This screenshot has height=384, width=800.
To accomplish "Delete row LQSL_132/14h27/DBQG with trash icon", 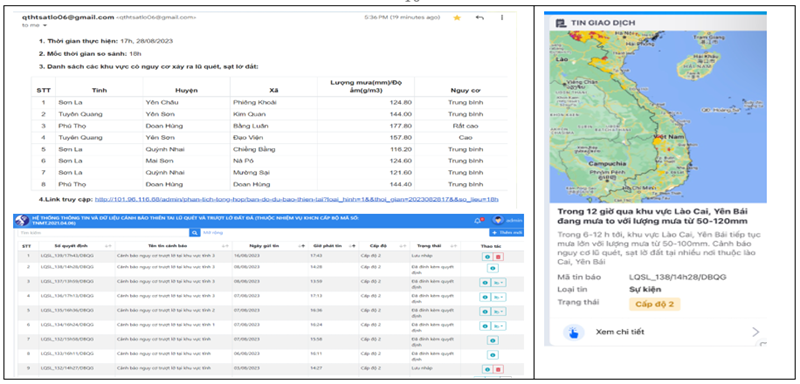I will (x=498, y=369).
